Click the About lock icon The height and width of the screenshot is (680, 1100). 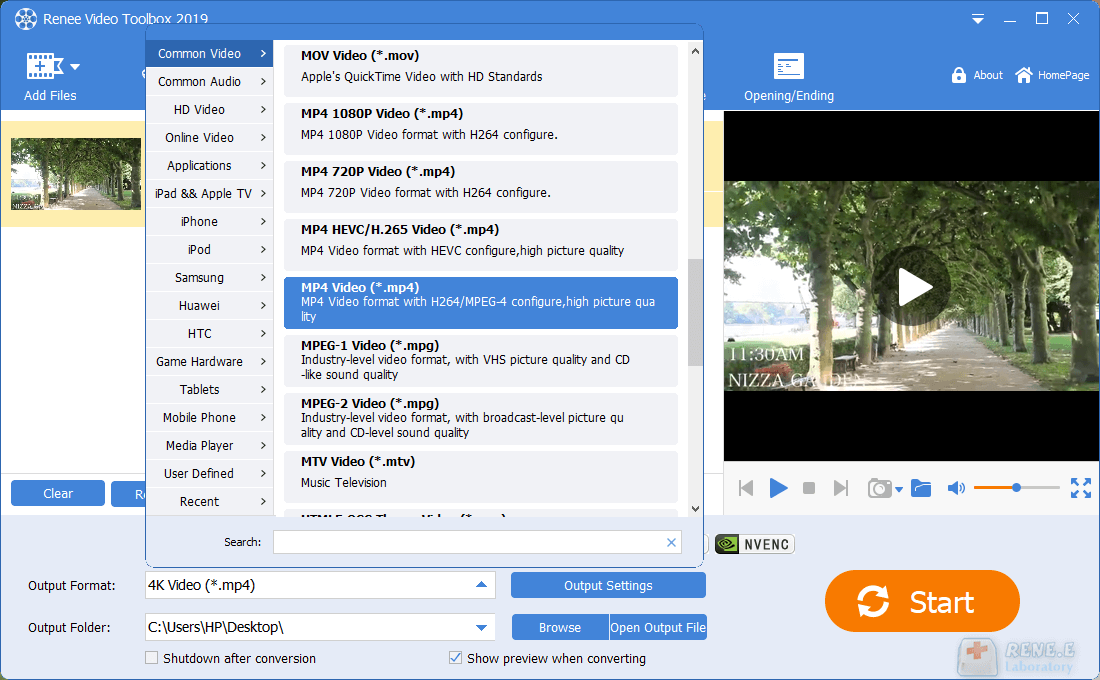click(x=958, y=75)
